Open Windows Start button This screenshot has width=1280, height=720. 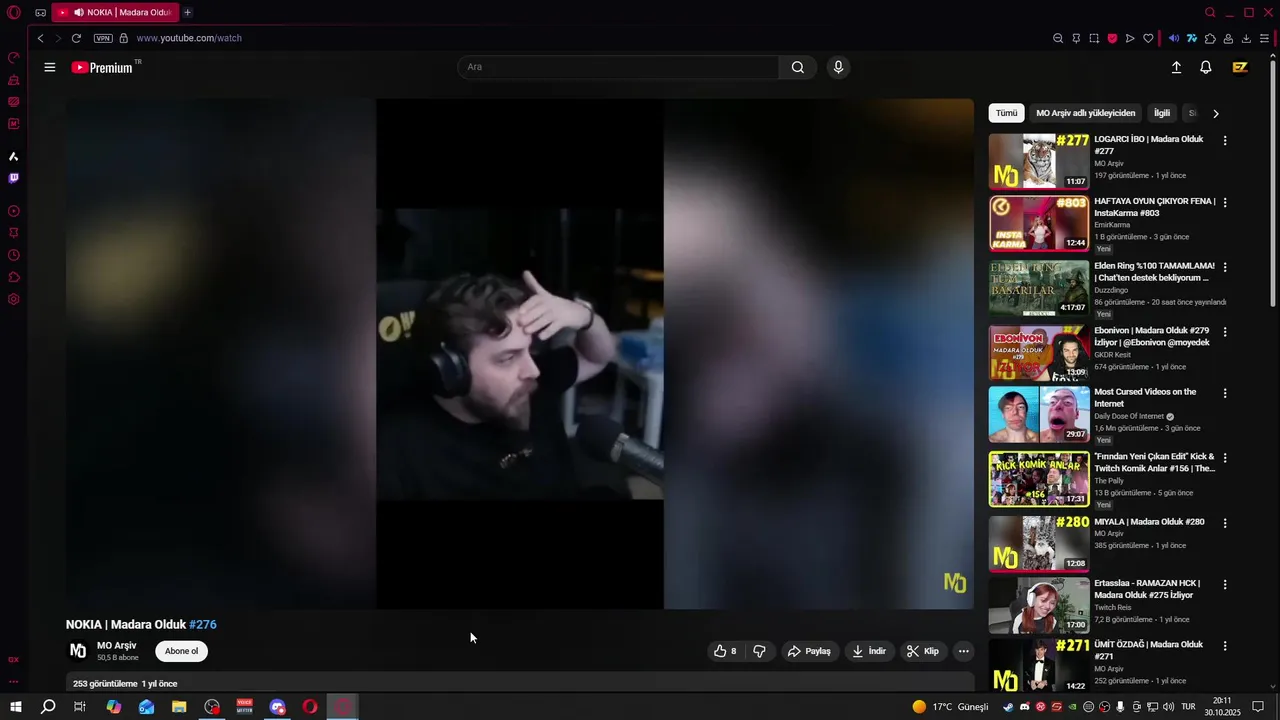[x=15, y=707]
